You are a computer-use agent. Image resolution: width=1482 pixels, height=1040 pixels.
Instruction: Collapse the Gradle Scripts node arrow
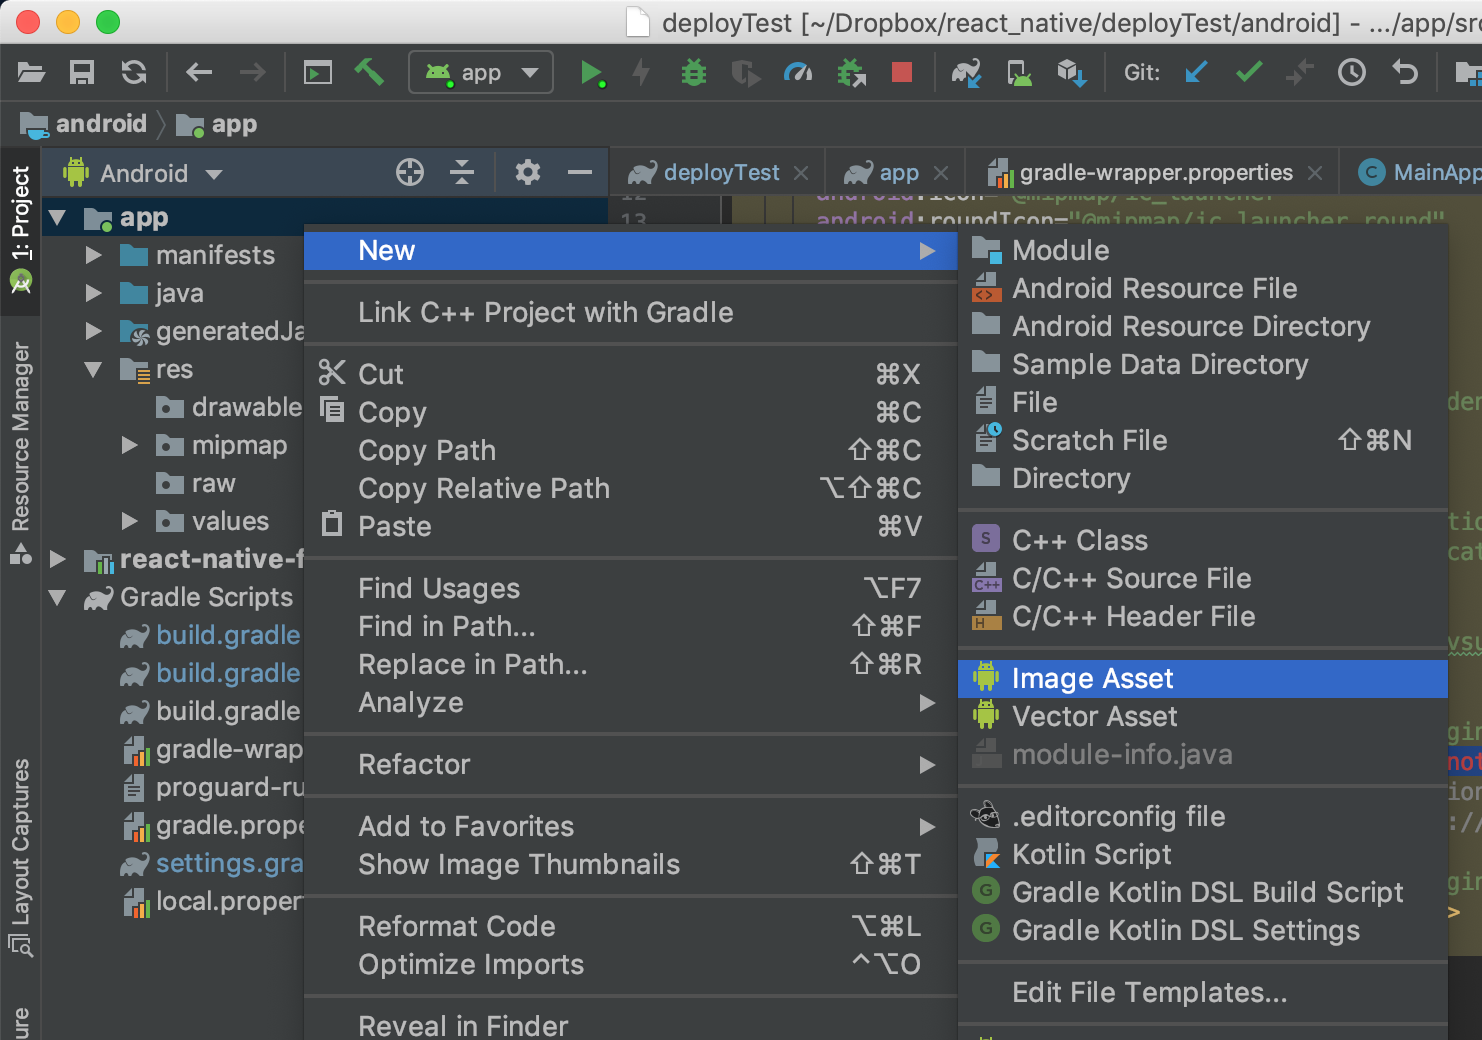58,597
